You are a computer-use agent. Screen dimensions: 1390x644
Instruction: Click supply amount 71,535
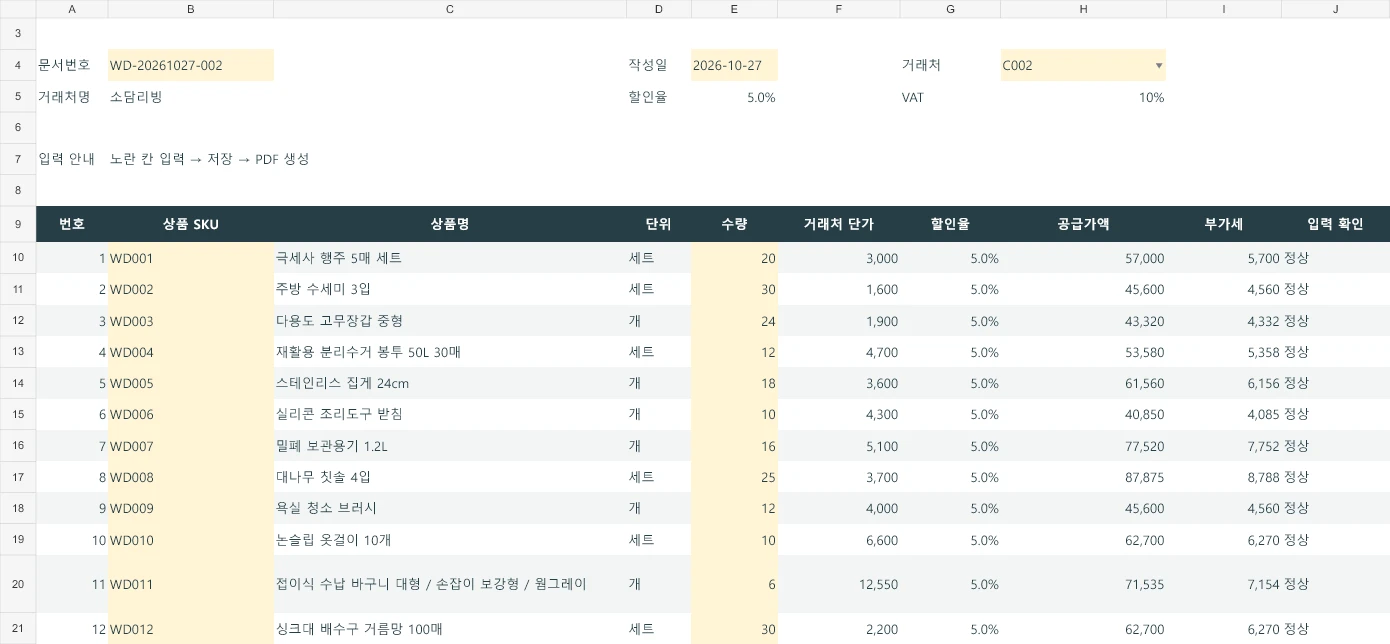(x=1144, y=584)
